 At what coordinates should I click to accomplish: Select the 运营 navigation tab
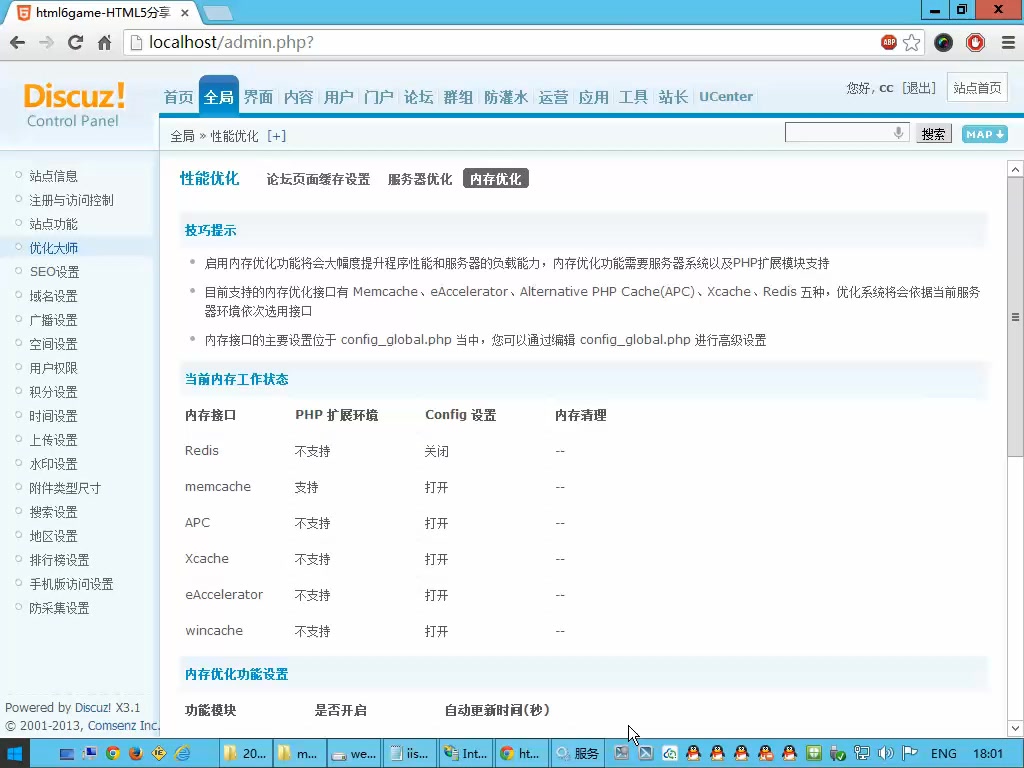pos(553,97)
